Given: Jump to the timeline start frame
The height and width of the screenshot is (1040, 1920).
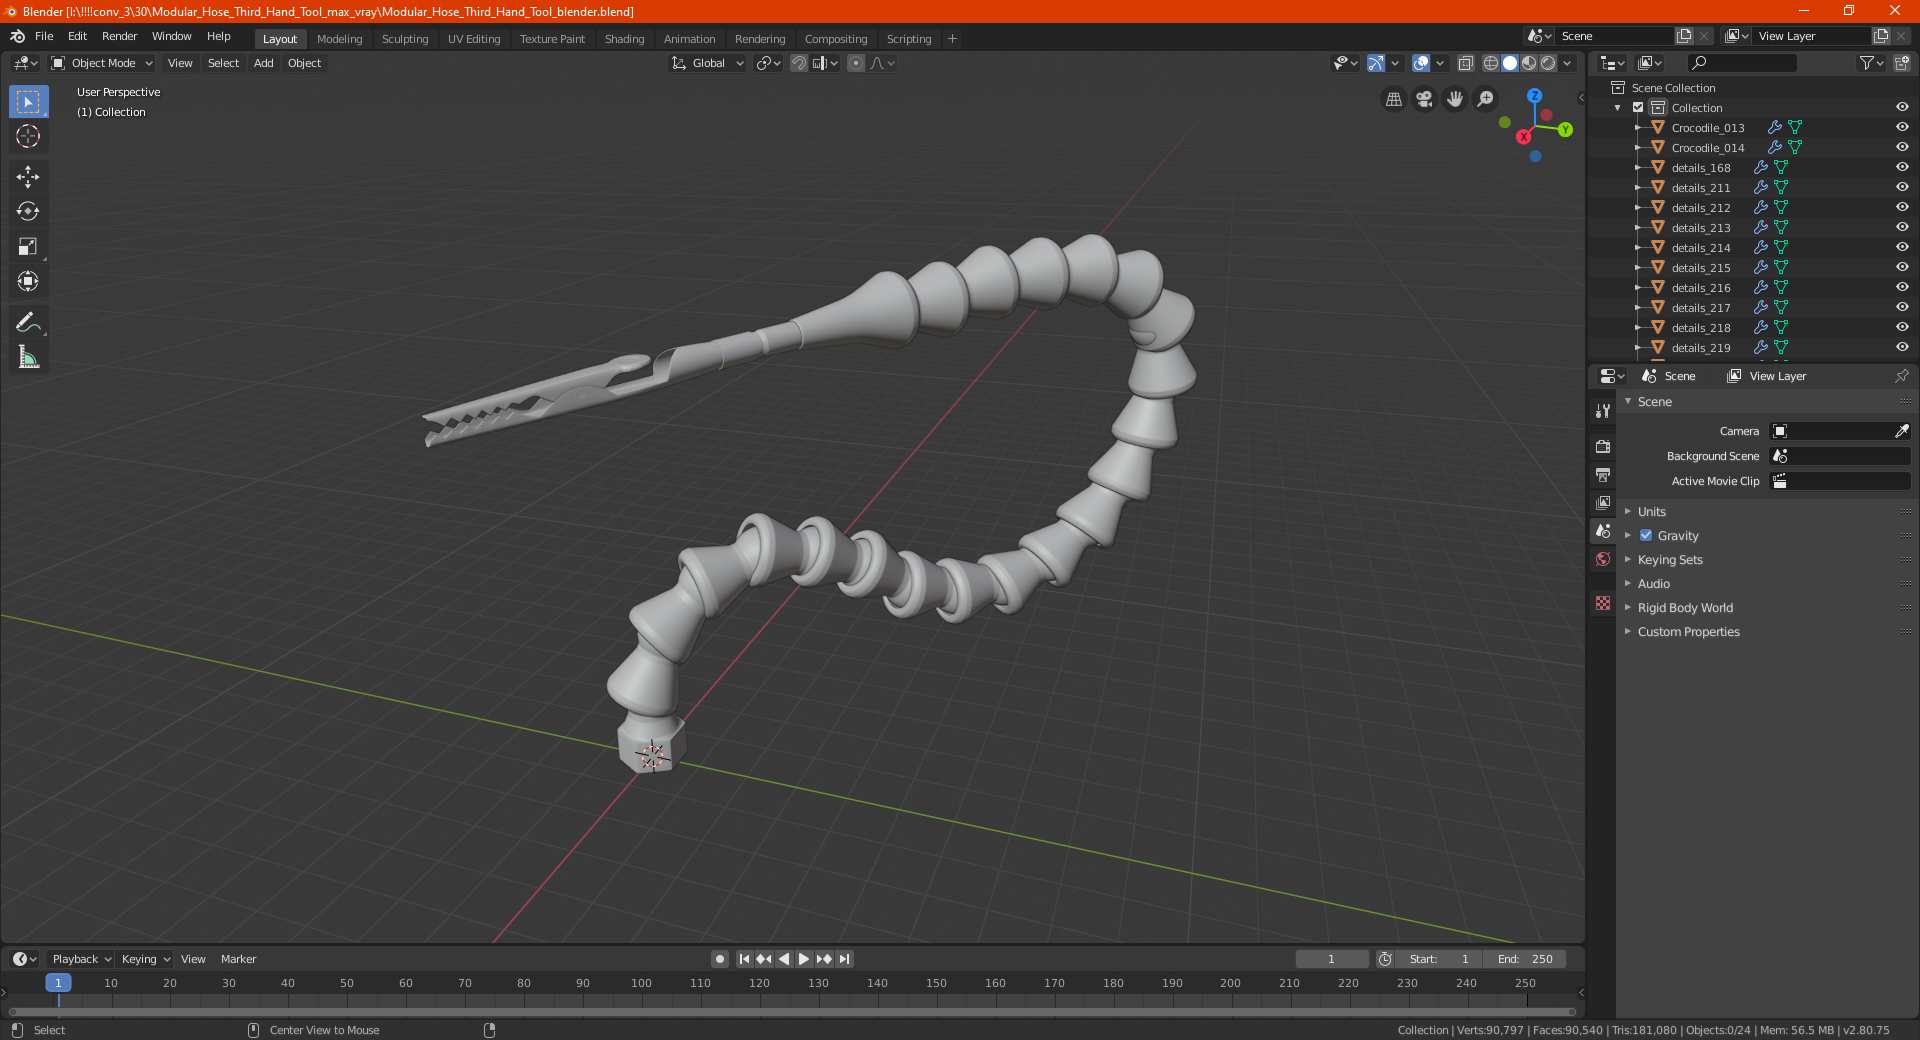Looking at the screenshot, I should pos(744,959).
